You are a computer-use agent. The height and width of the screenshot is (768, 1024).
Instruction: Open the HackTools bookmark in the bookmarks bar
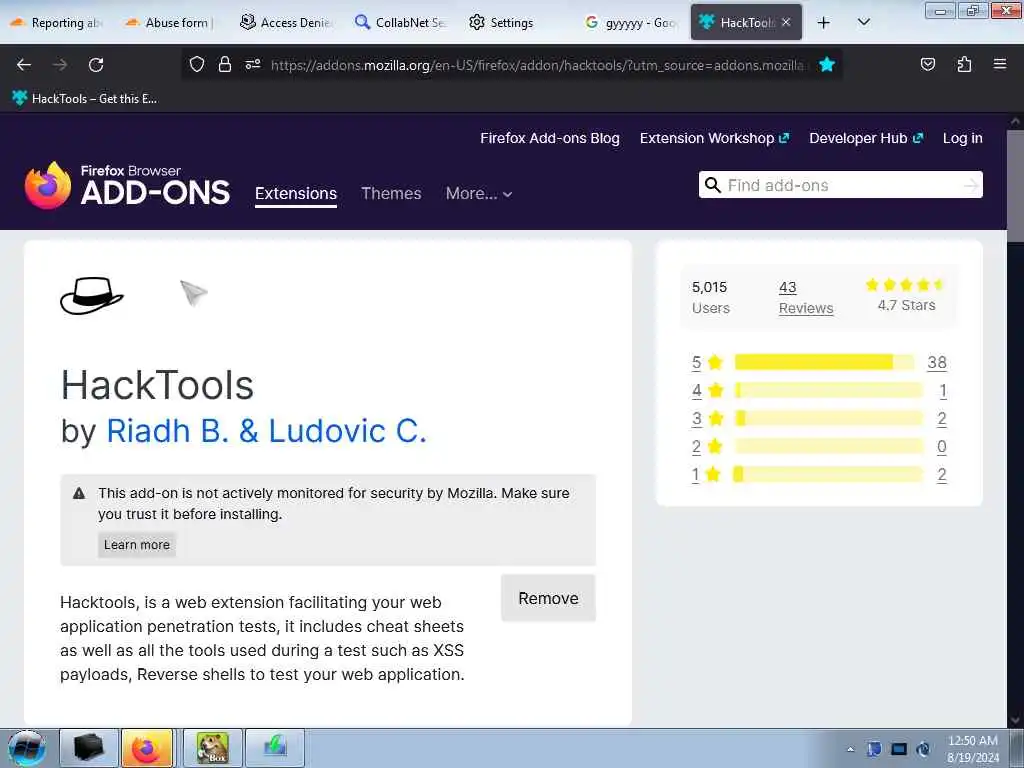click(x=85, y=99)
